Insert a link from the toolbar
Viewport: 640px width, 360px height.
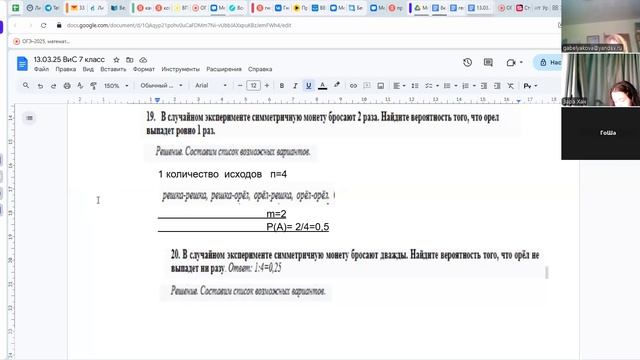tap(353, 86)
